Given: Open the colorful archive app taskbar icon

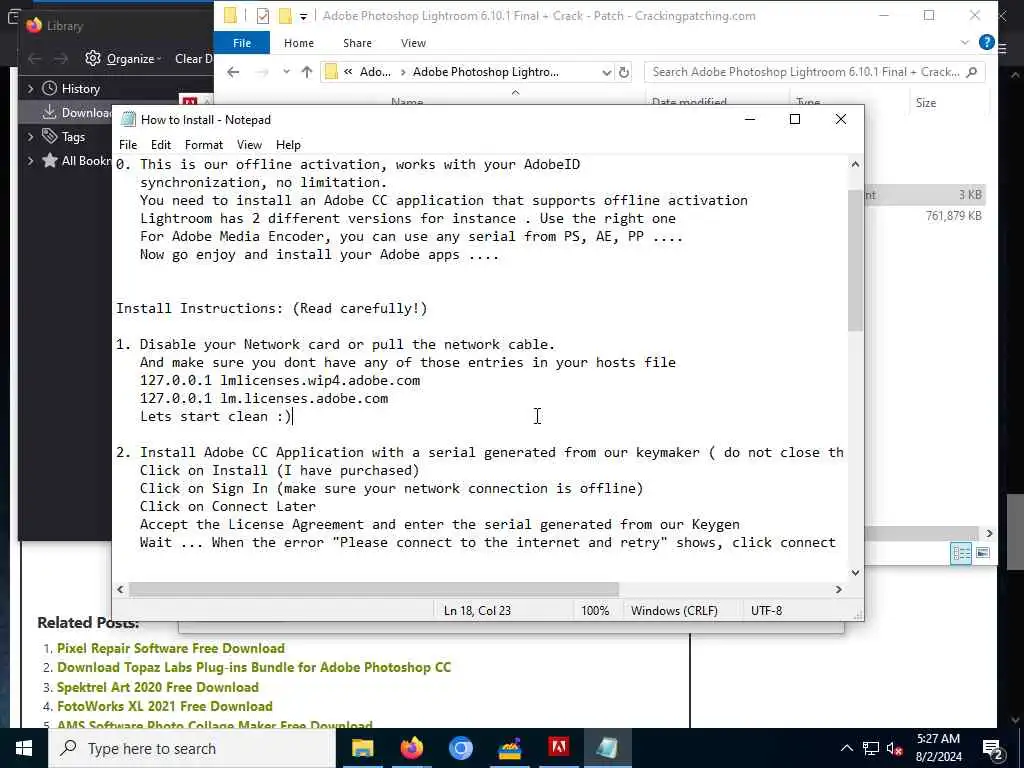Looking at the screenshot, I should pyautogui.click(x=509, y=748).
